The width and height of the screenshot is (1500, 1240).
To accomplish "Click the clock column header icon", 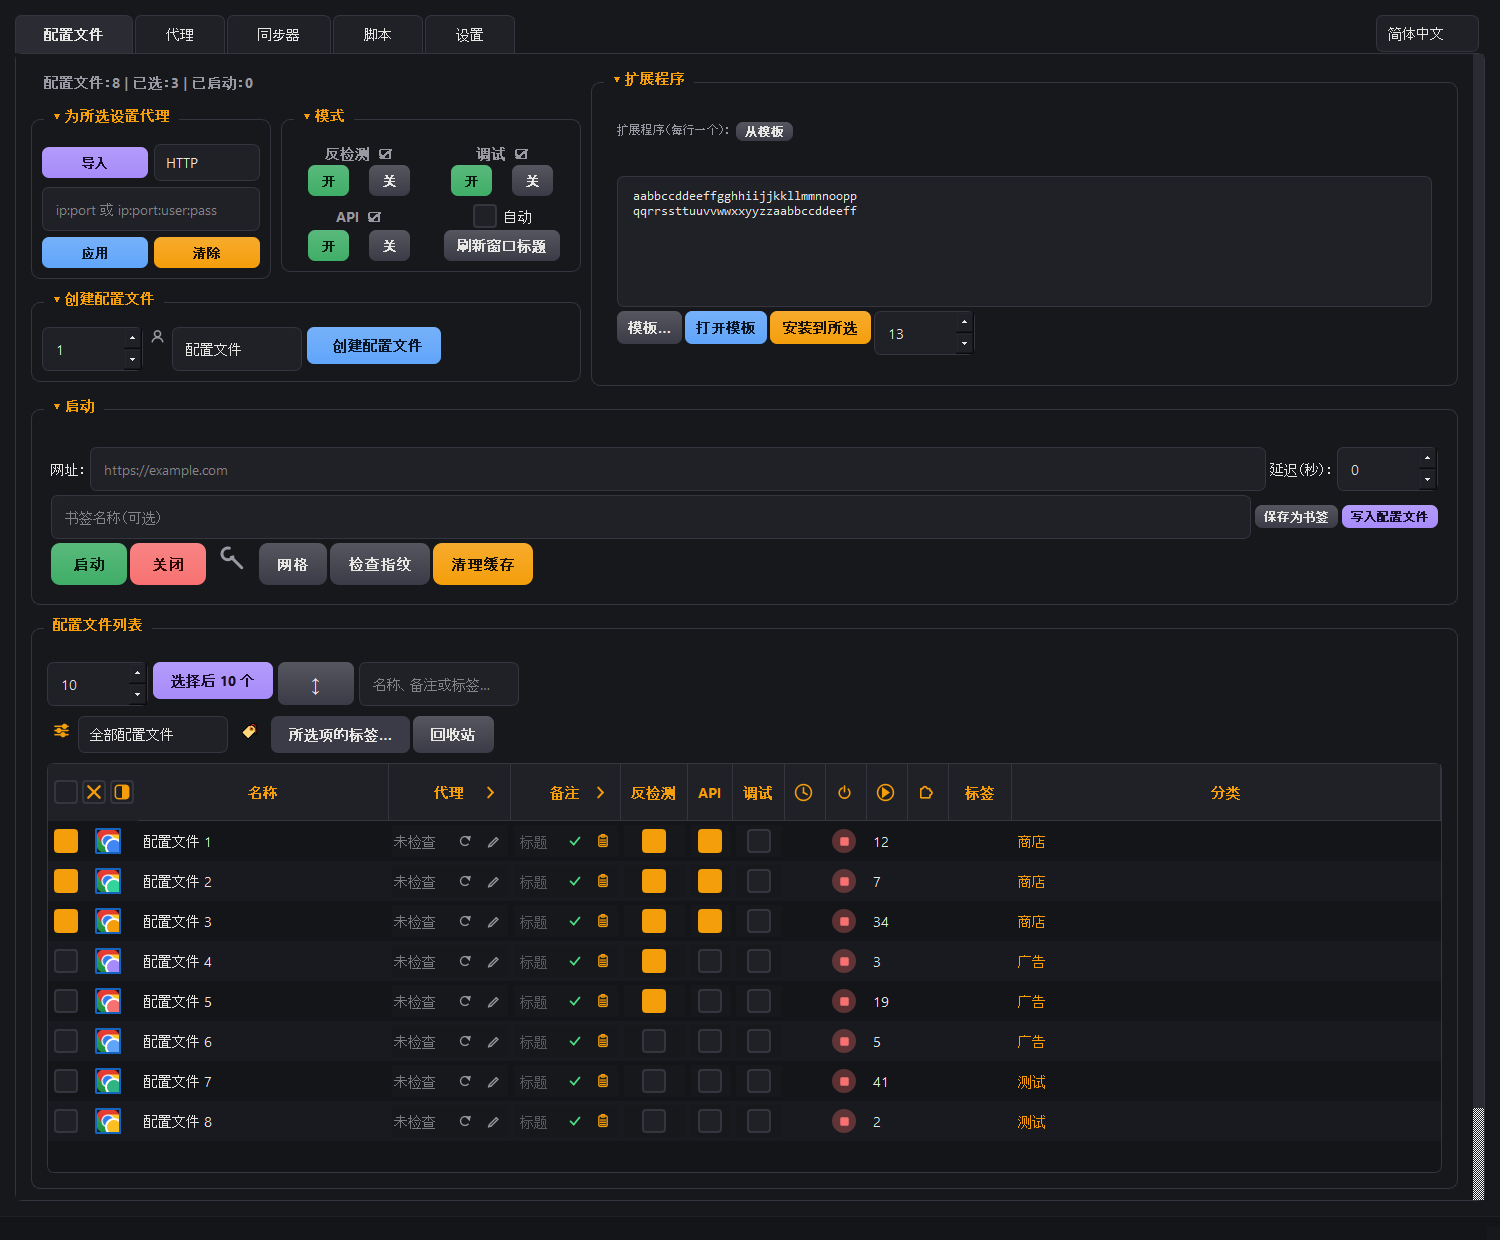I will point(803,792).
